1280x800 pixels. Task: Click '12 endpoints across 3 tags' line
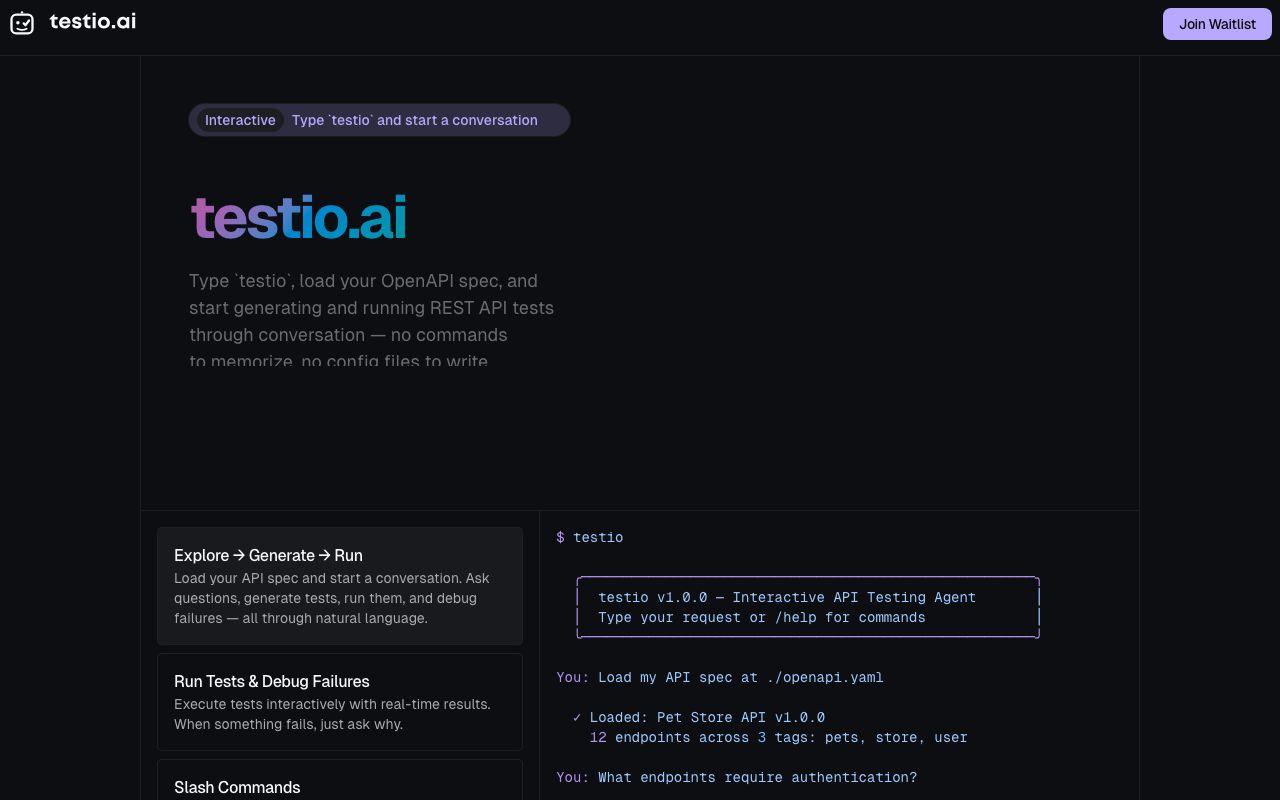(x=779, y=737)
